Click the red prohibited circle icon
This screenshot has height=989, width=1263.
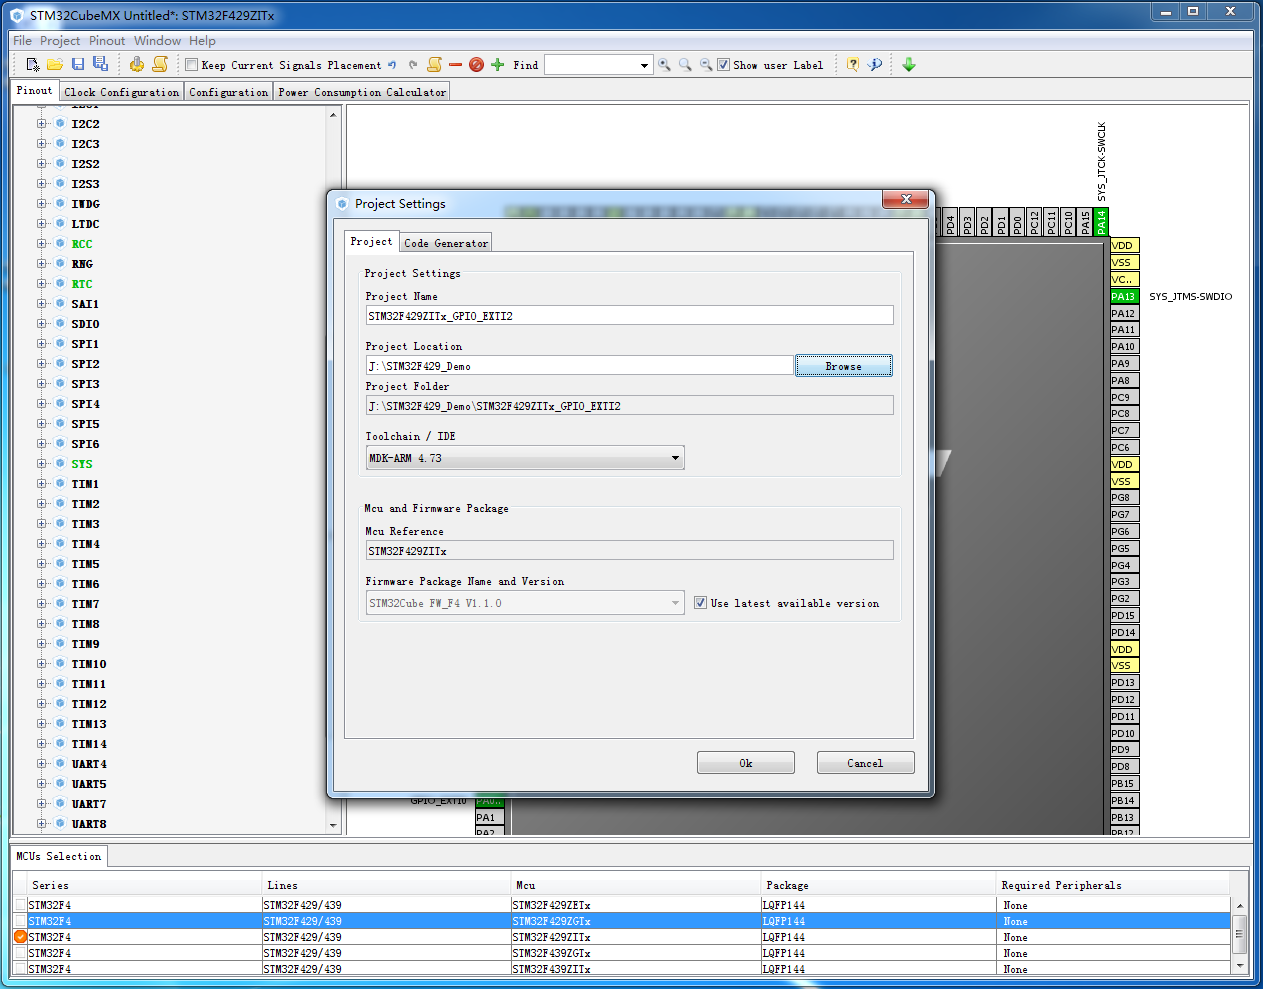click(x=477, y=64)
